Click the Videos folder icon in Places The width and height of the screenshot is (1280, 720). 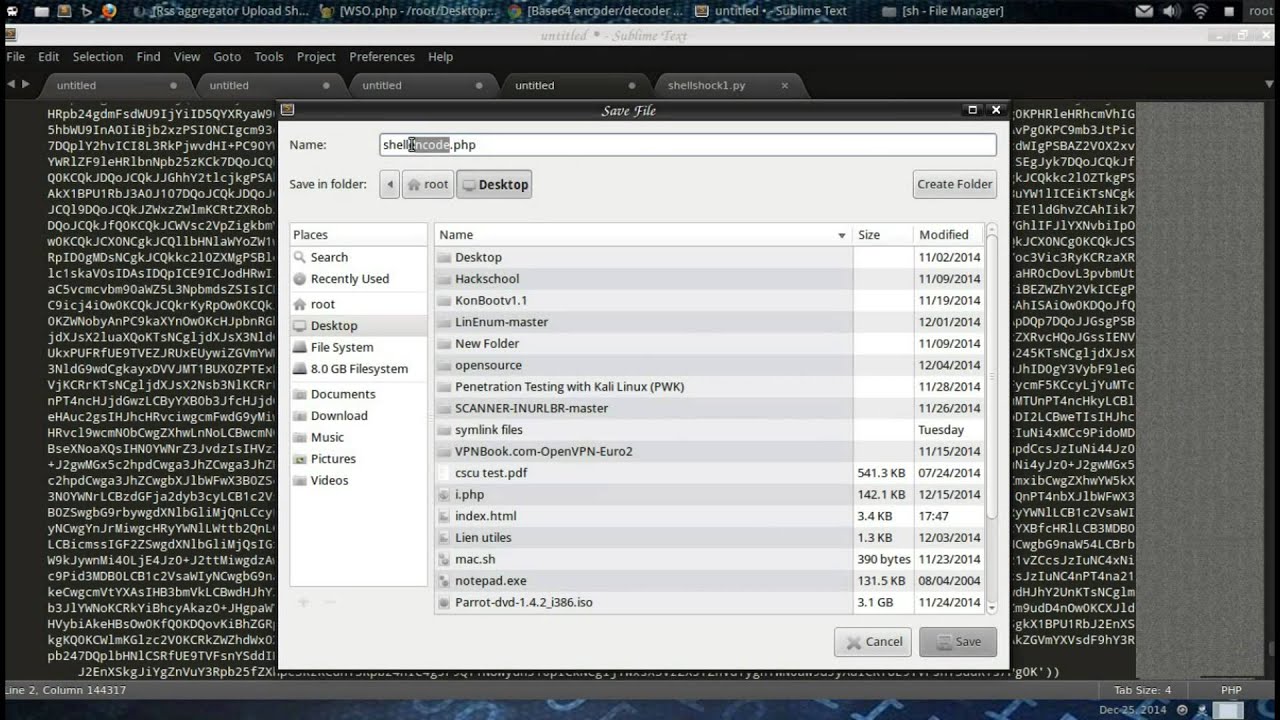(299, 480)
